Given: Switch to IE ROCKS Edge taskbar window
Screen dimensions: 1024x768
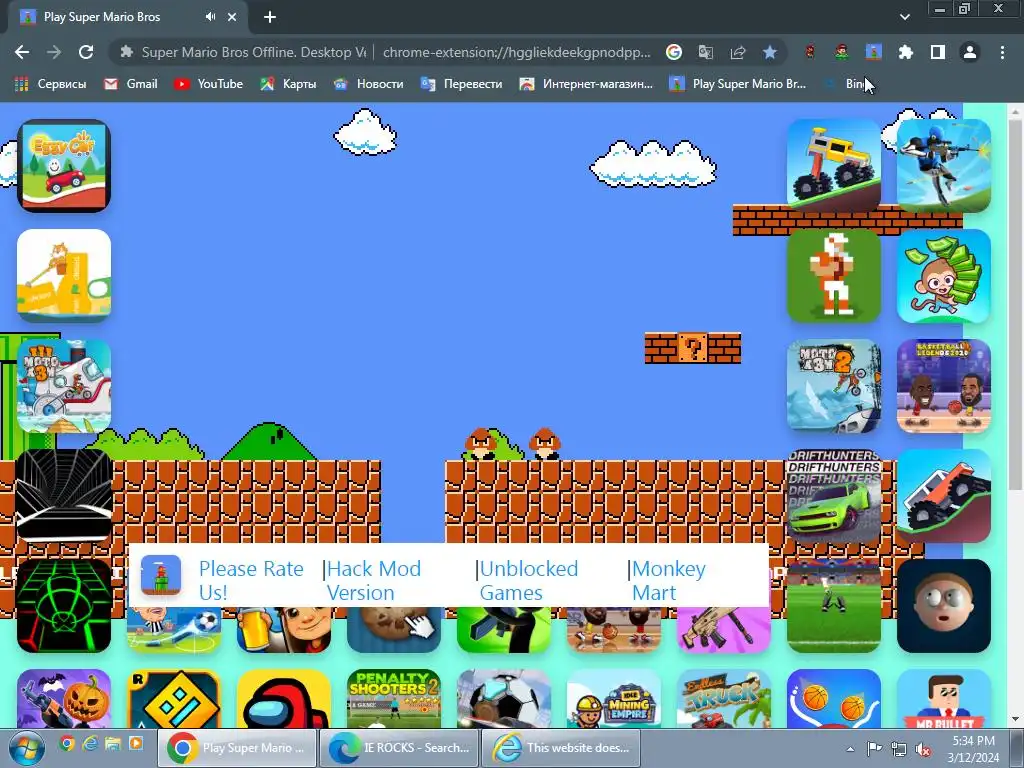Looking at the screenshot, I should (x=400, y=748).
